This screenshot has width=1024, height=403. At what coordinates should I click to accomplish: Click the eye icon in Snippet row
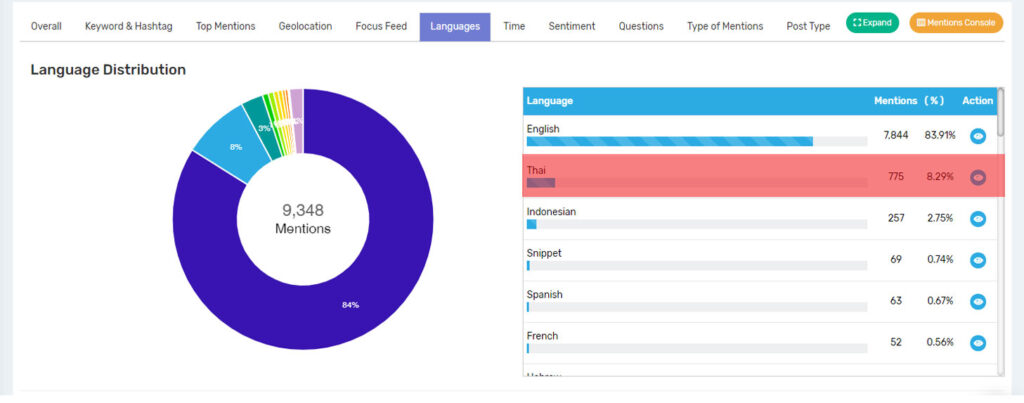[977, 260]
